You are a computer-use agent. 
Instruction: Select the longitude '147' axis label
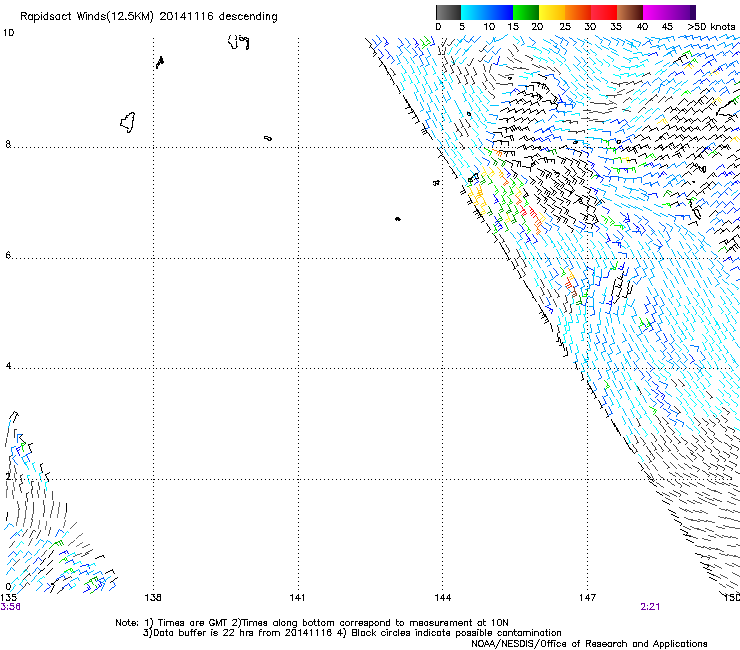[588, 598]
